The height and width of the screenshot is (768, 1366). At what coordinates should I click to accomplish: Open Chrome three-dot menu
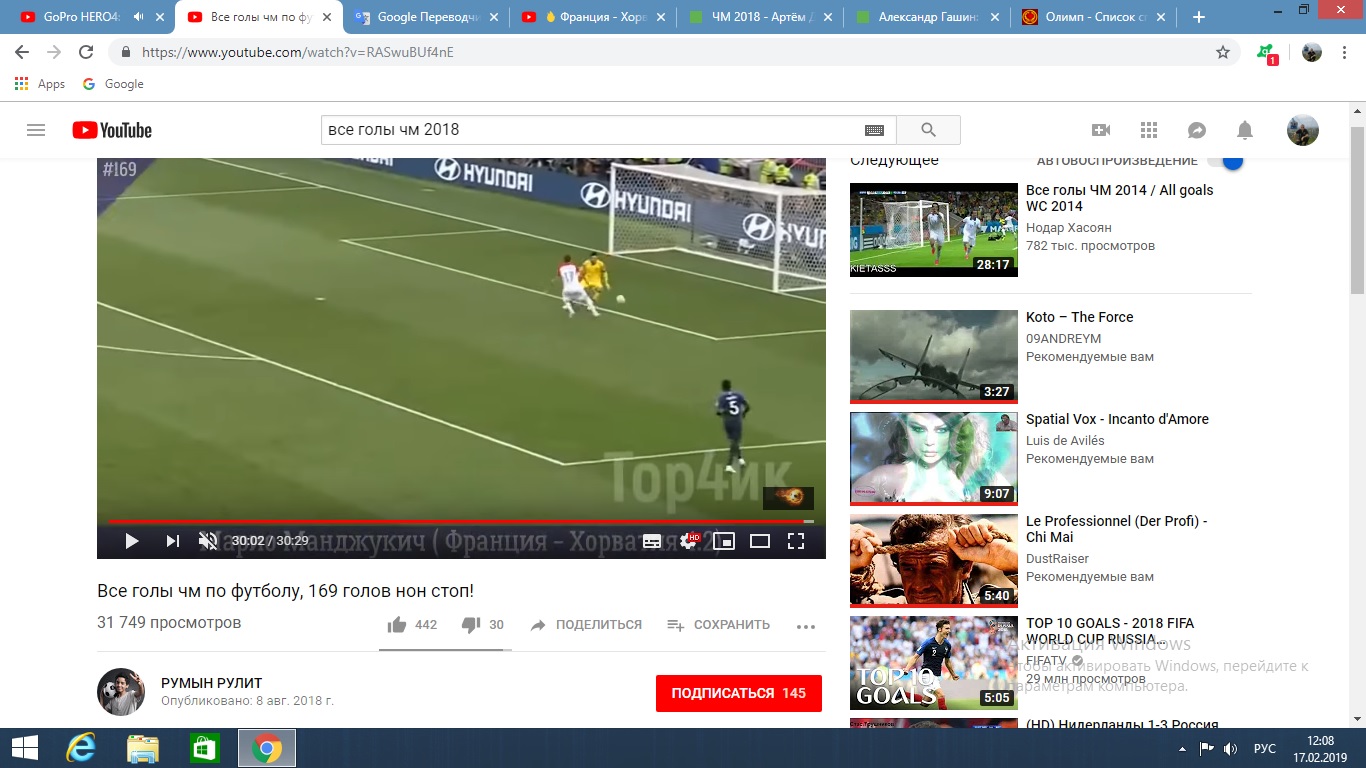[1346, 52]
